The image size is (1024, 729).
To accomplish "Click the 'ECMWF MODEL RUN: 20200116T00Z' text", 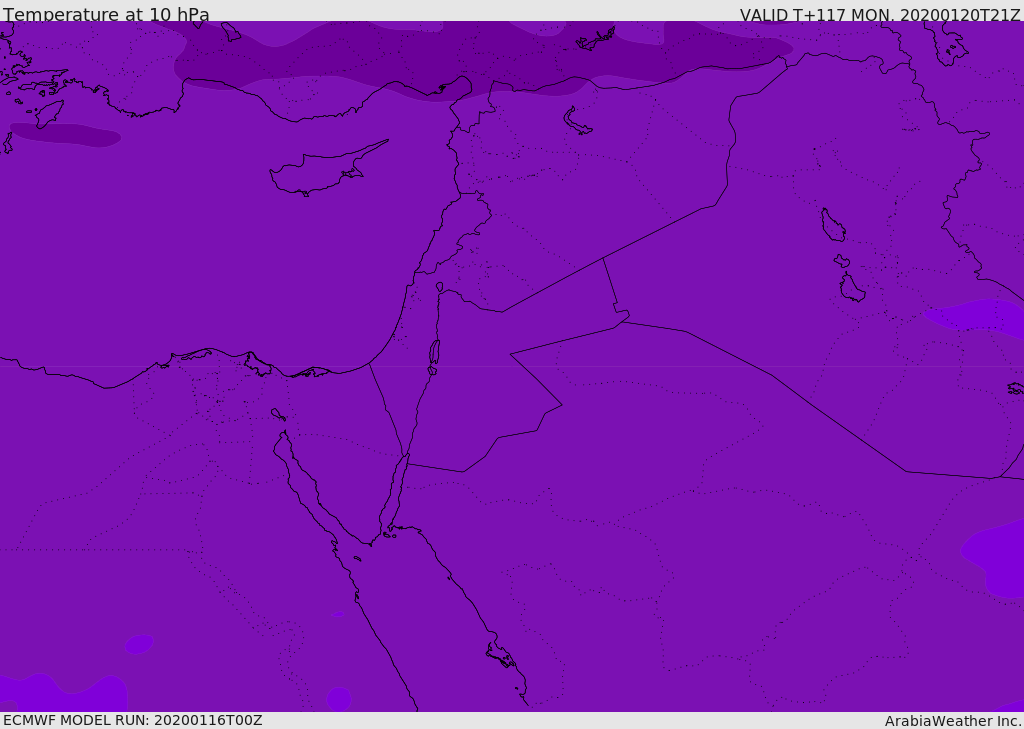I will coord(133,720).
